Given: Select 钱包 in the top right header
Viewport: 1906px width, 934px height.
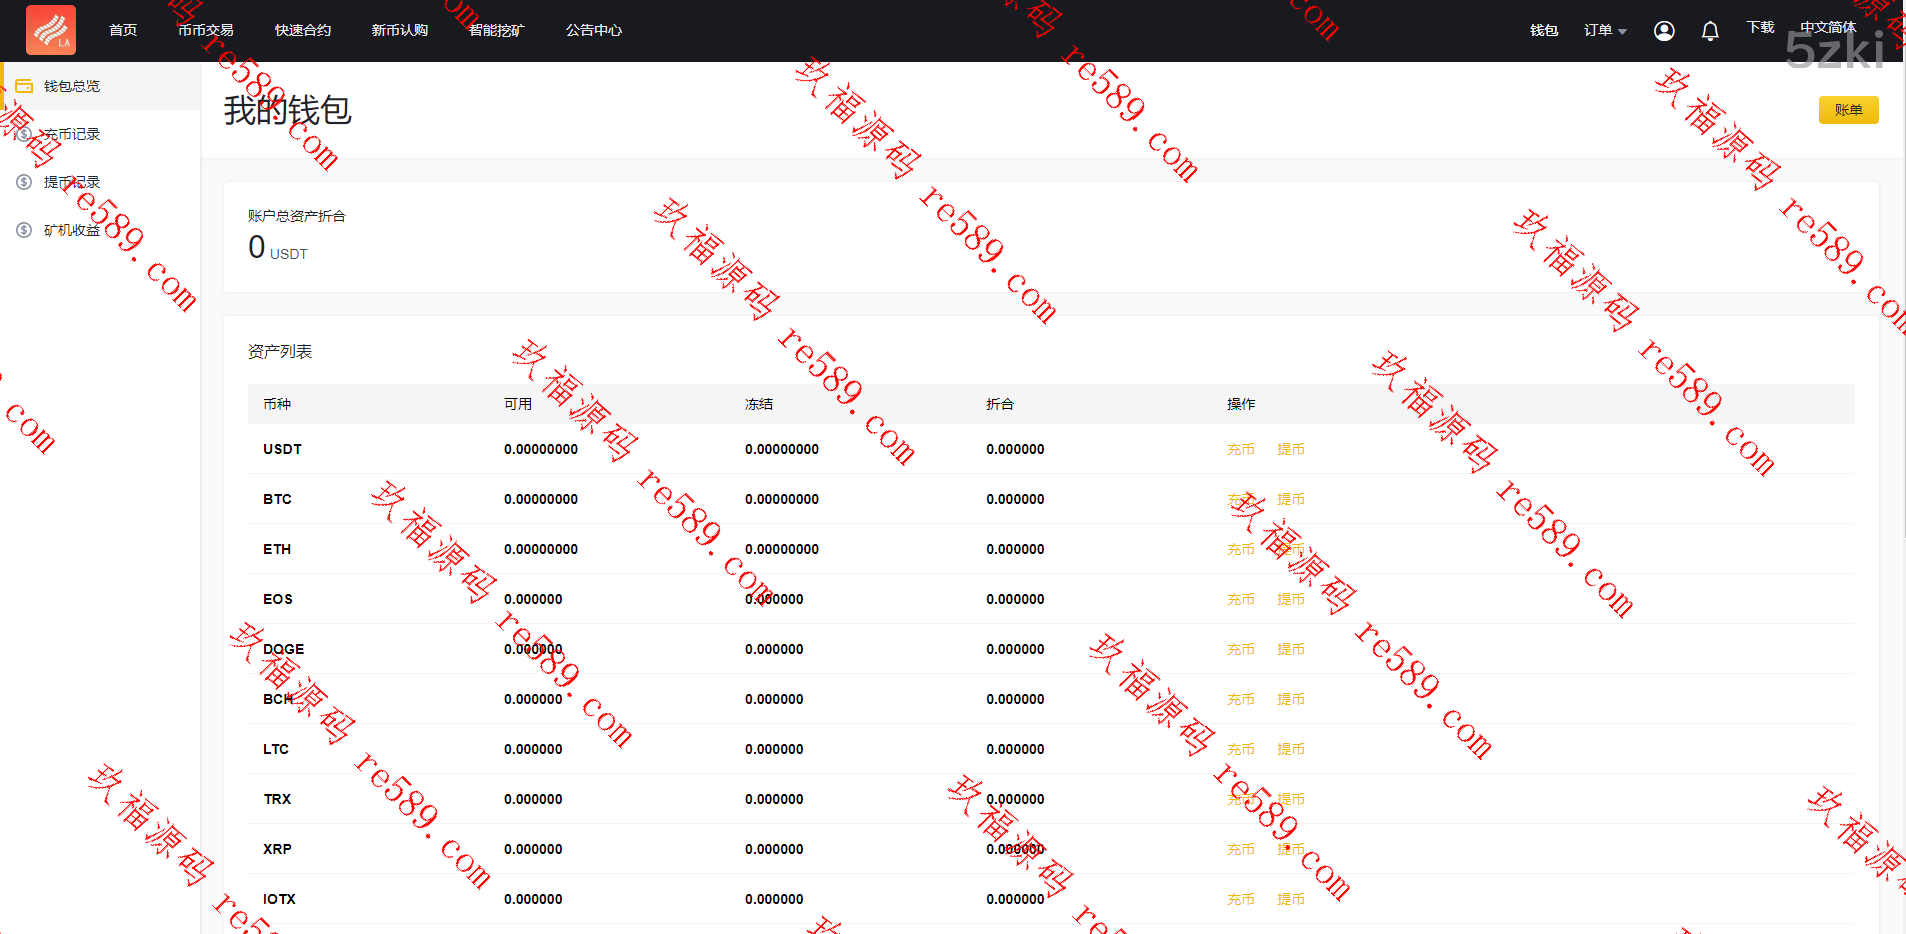Looking at the screenshot, I should 1544,31.
